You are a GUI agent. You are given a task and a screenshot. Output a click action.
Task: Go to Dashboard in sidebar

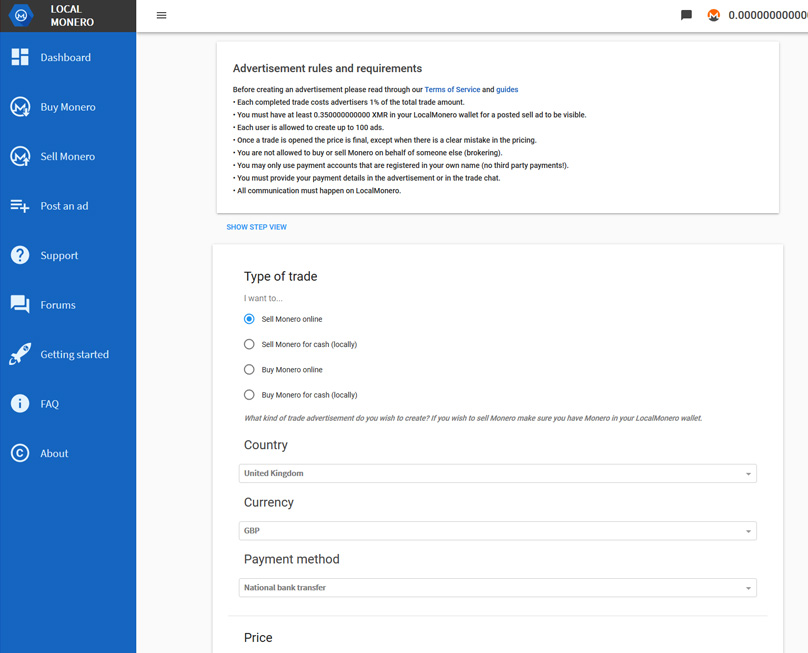point(65,57)
